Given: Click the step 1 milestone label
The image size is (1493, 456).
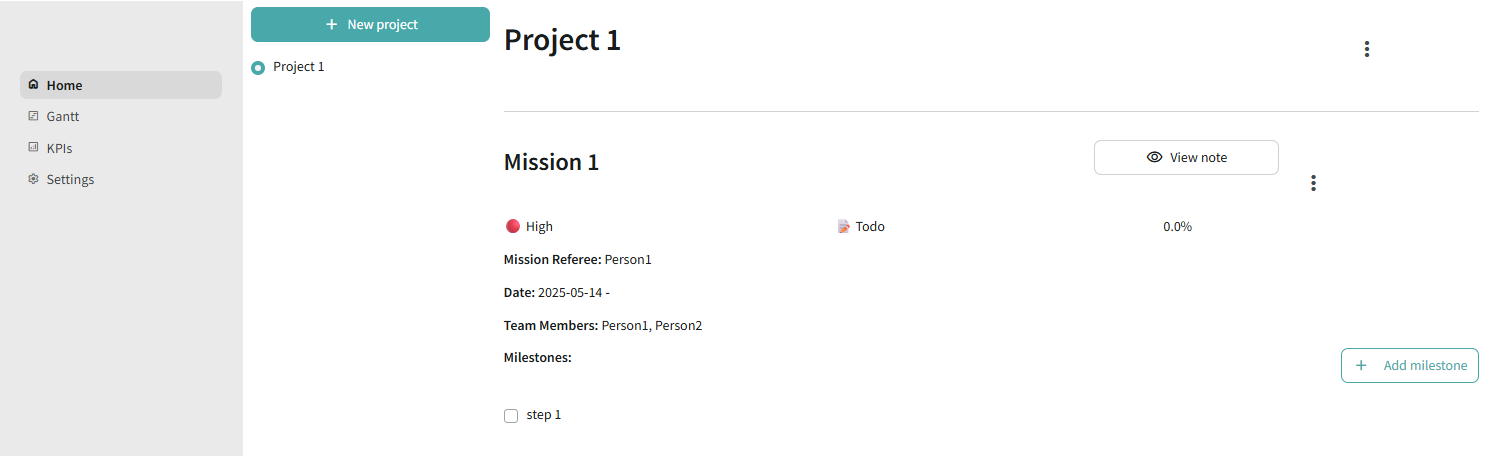Looking at the screenshot, I should [544, 414].
